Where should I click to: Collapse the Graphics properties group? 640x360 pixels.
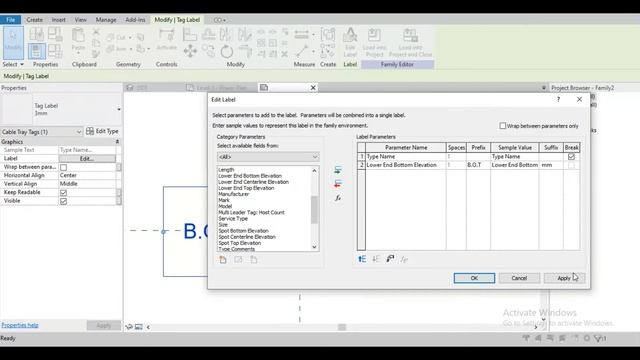pos(118,142)
